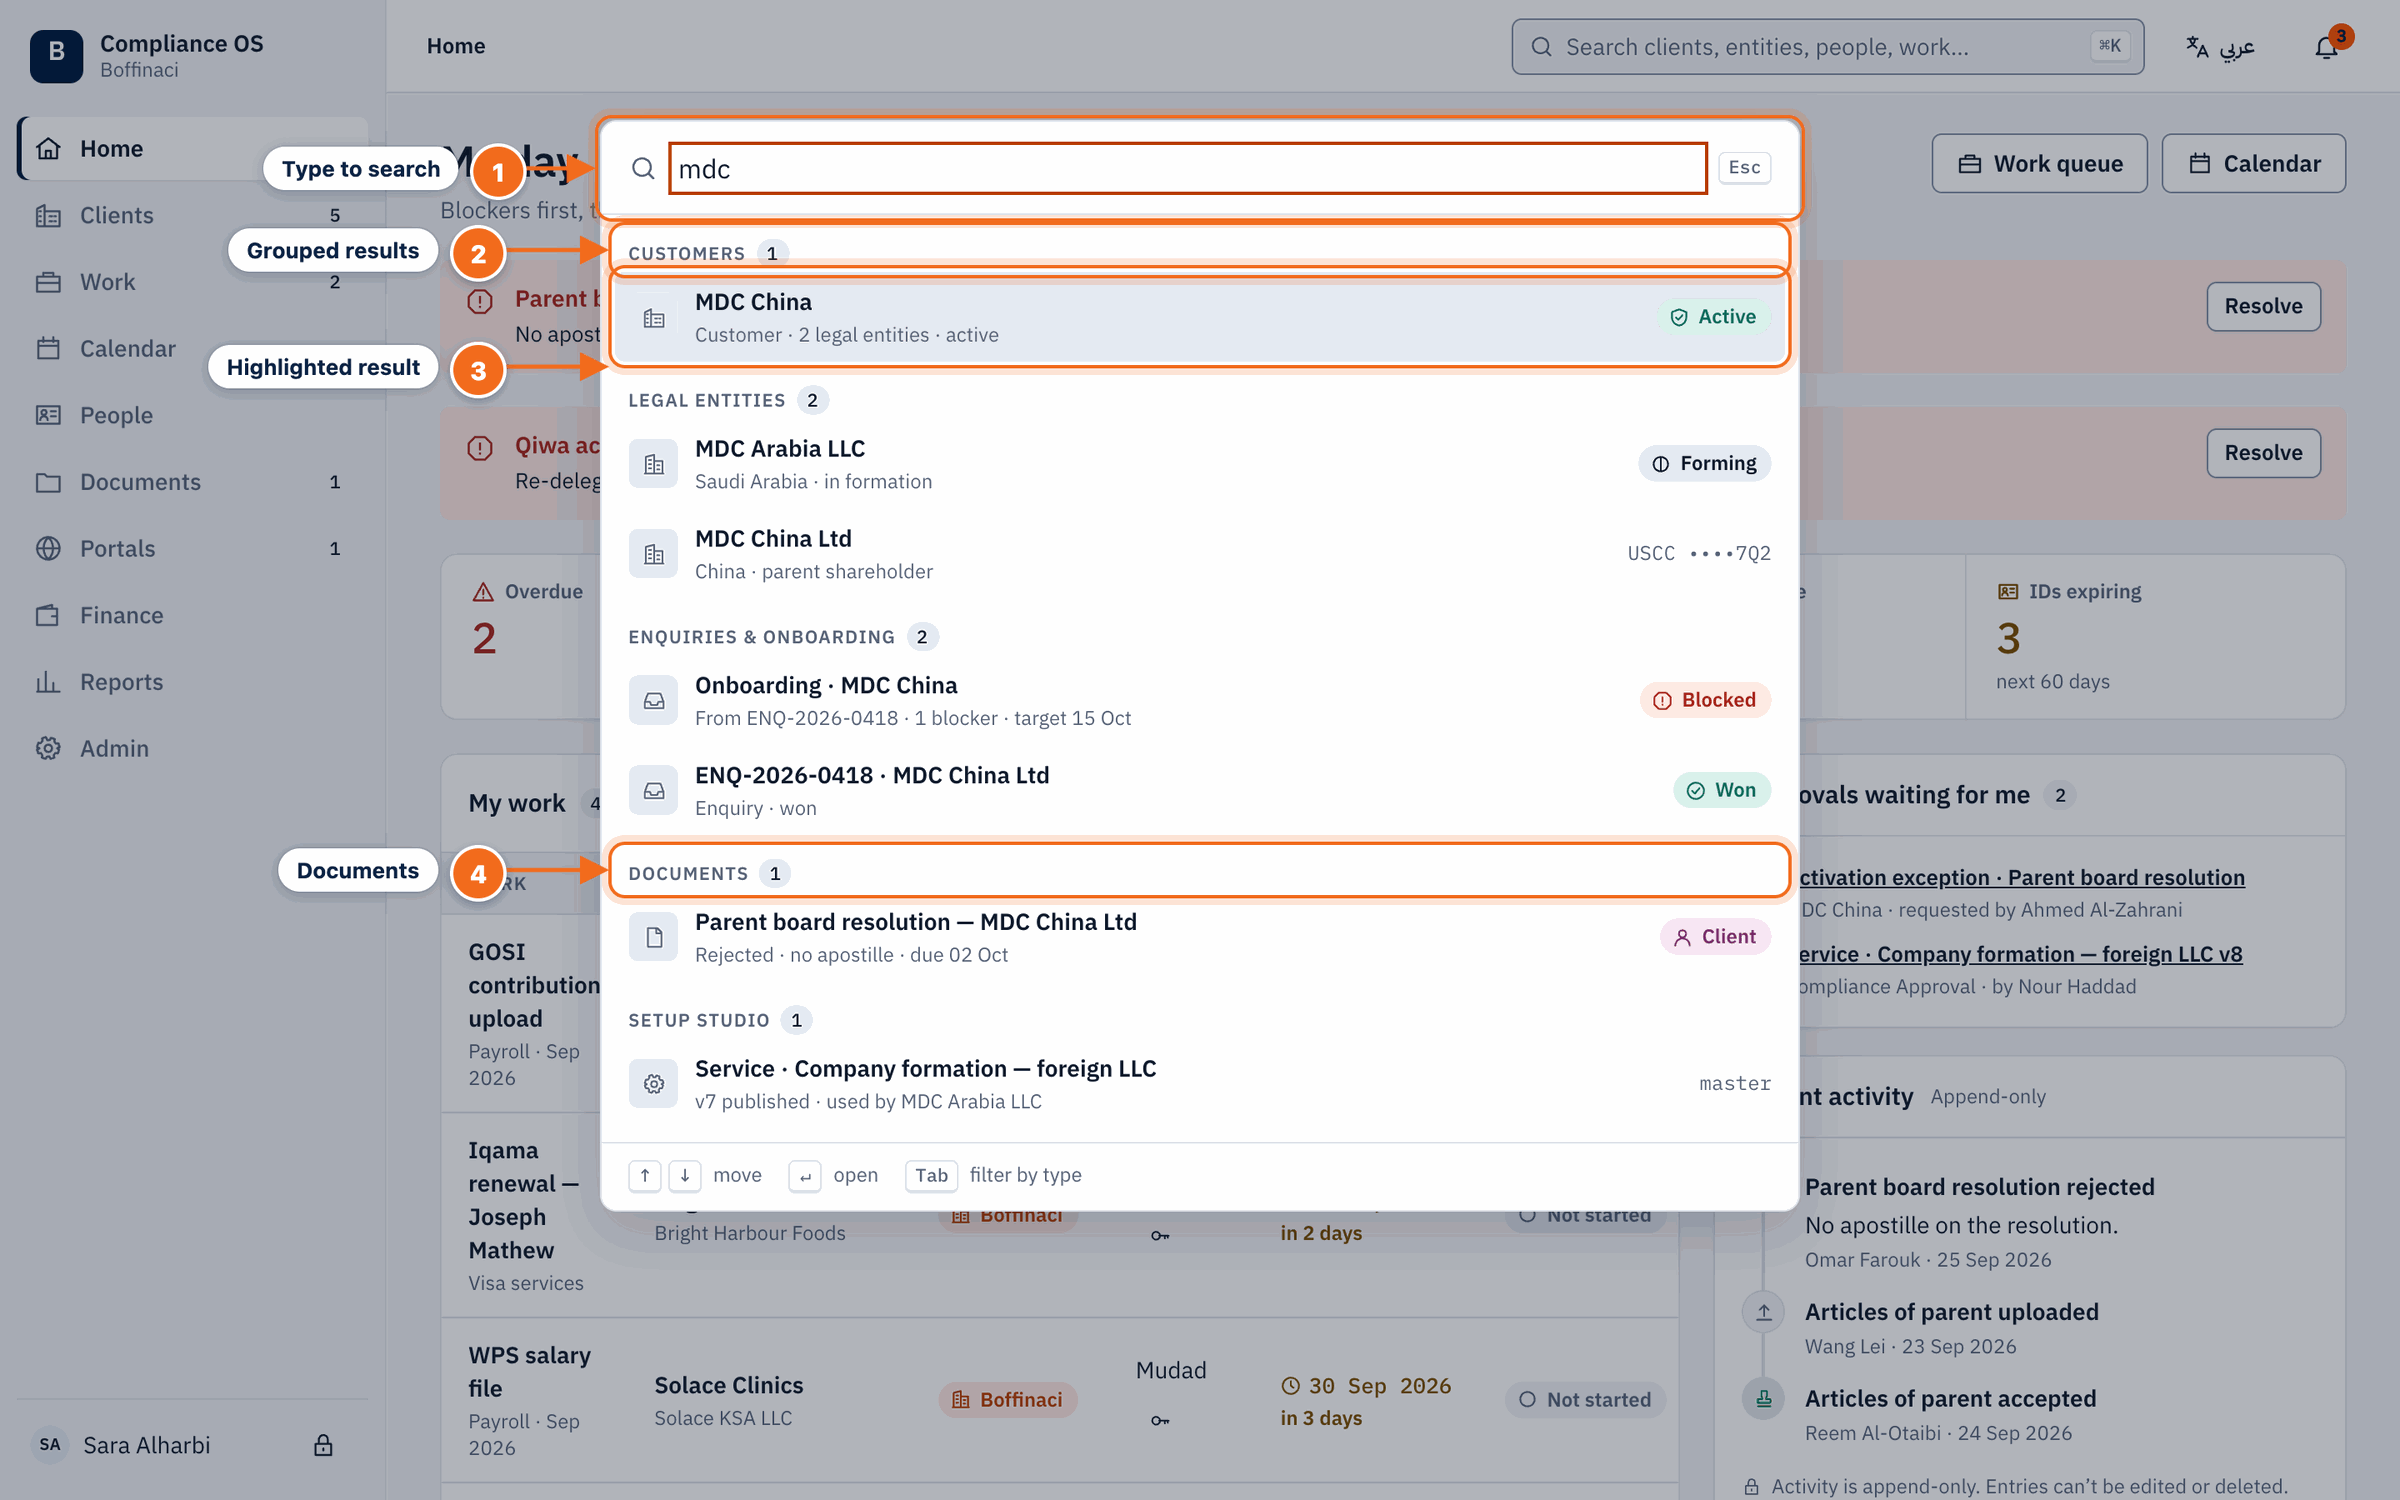Open ENQ-2026-0418 · MDC China Ltd result
Screen dimensions: 2400x1500
pyautogui.click(x=1200, y=791)
